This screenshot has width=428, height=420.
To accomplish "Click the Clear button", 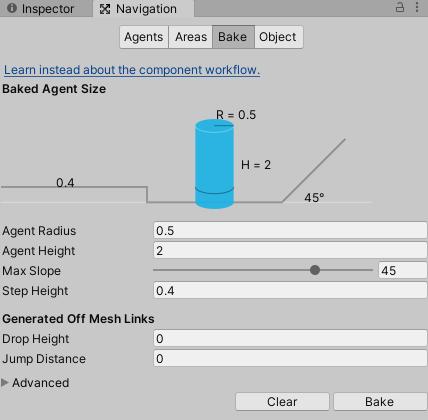I will click(282, 402).
